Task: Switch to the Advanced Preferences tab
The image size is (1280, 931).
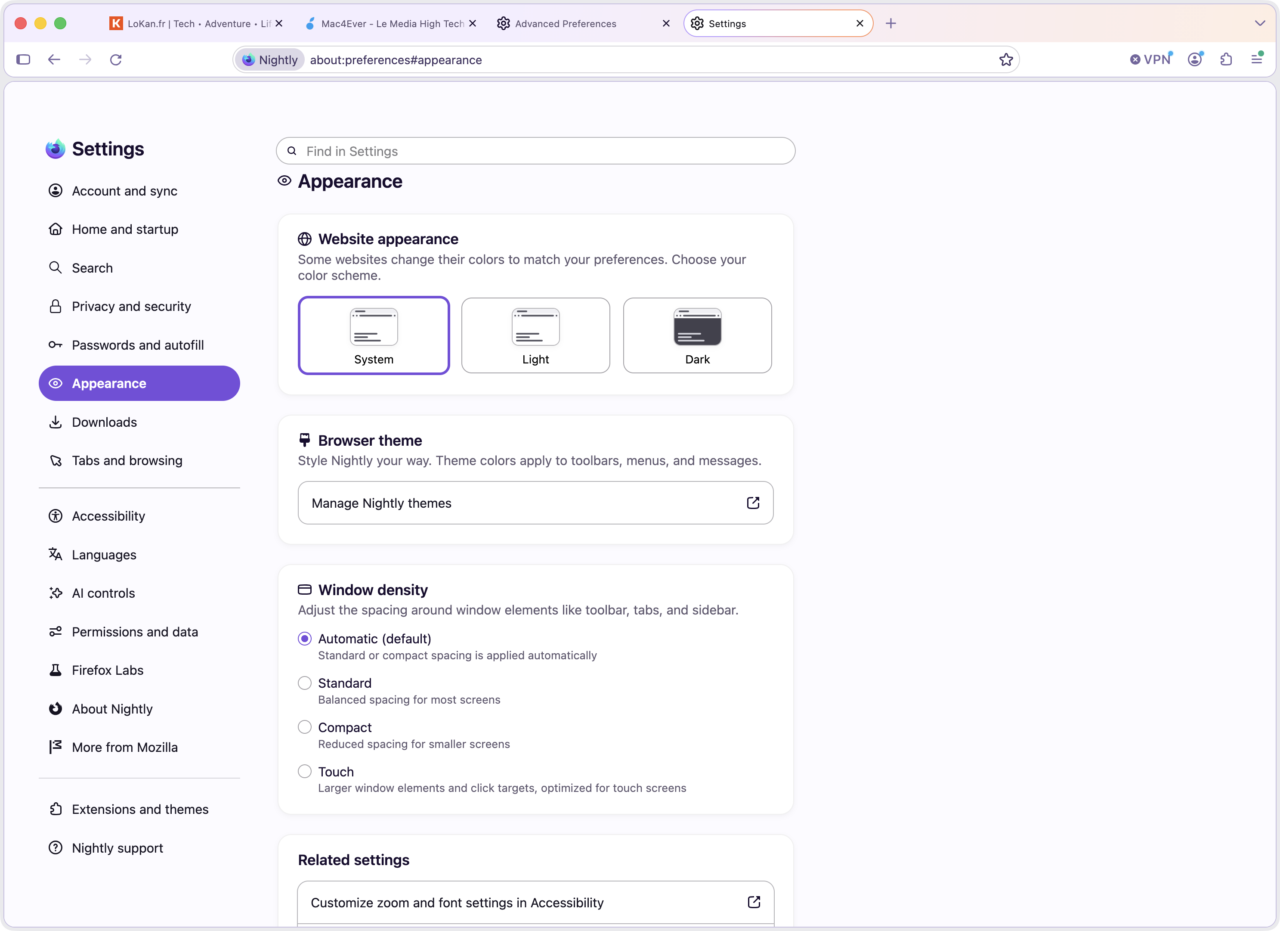Action: pyautogui.click(x=584, y=23)
